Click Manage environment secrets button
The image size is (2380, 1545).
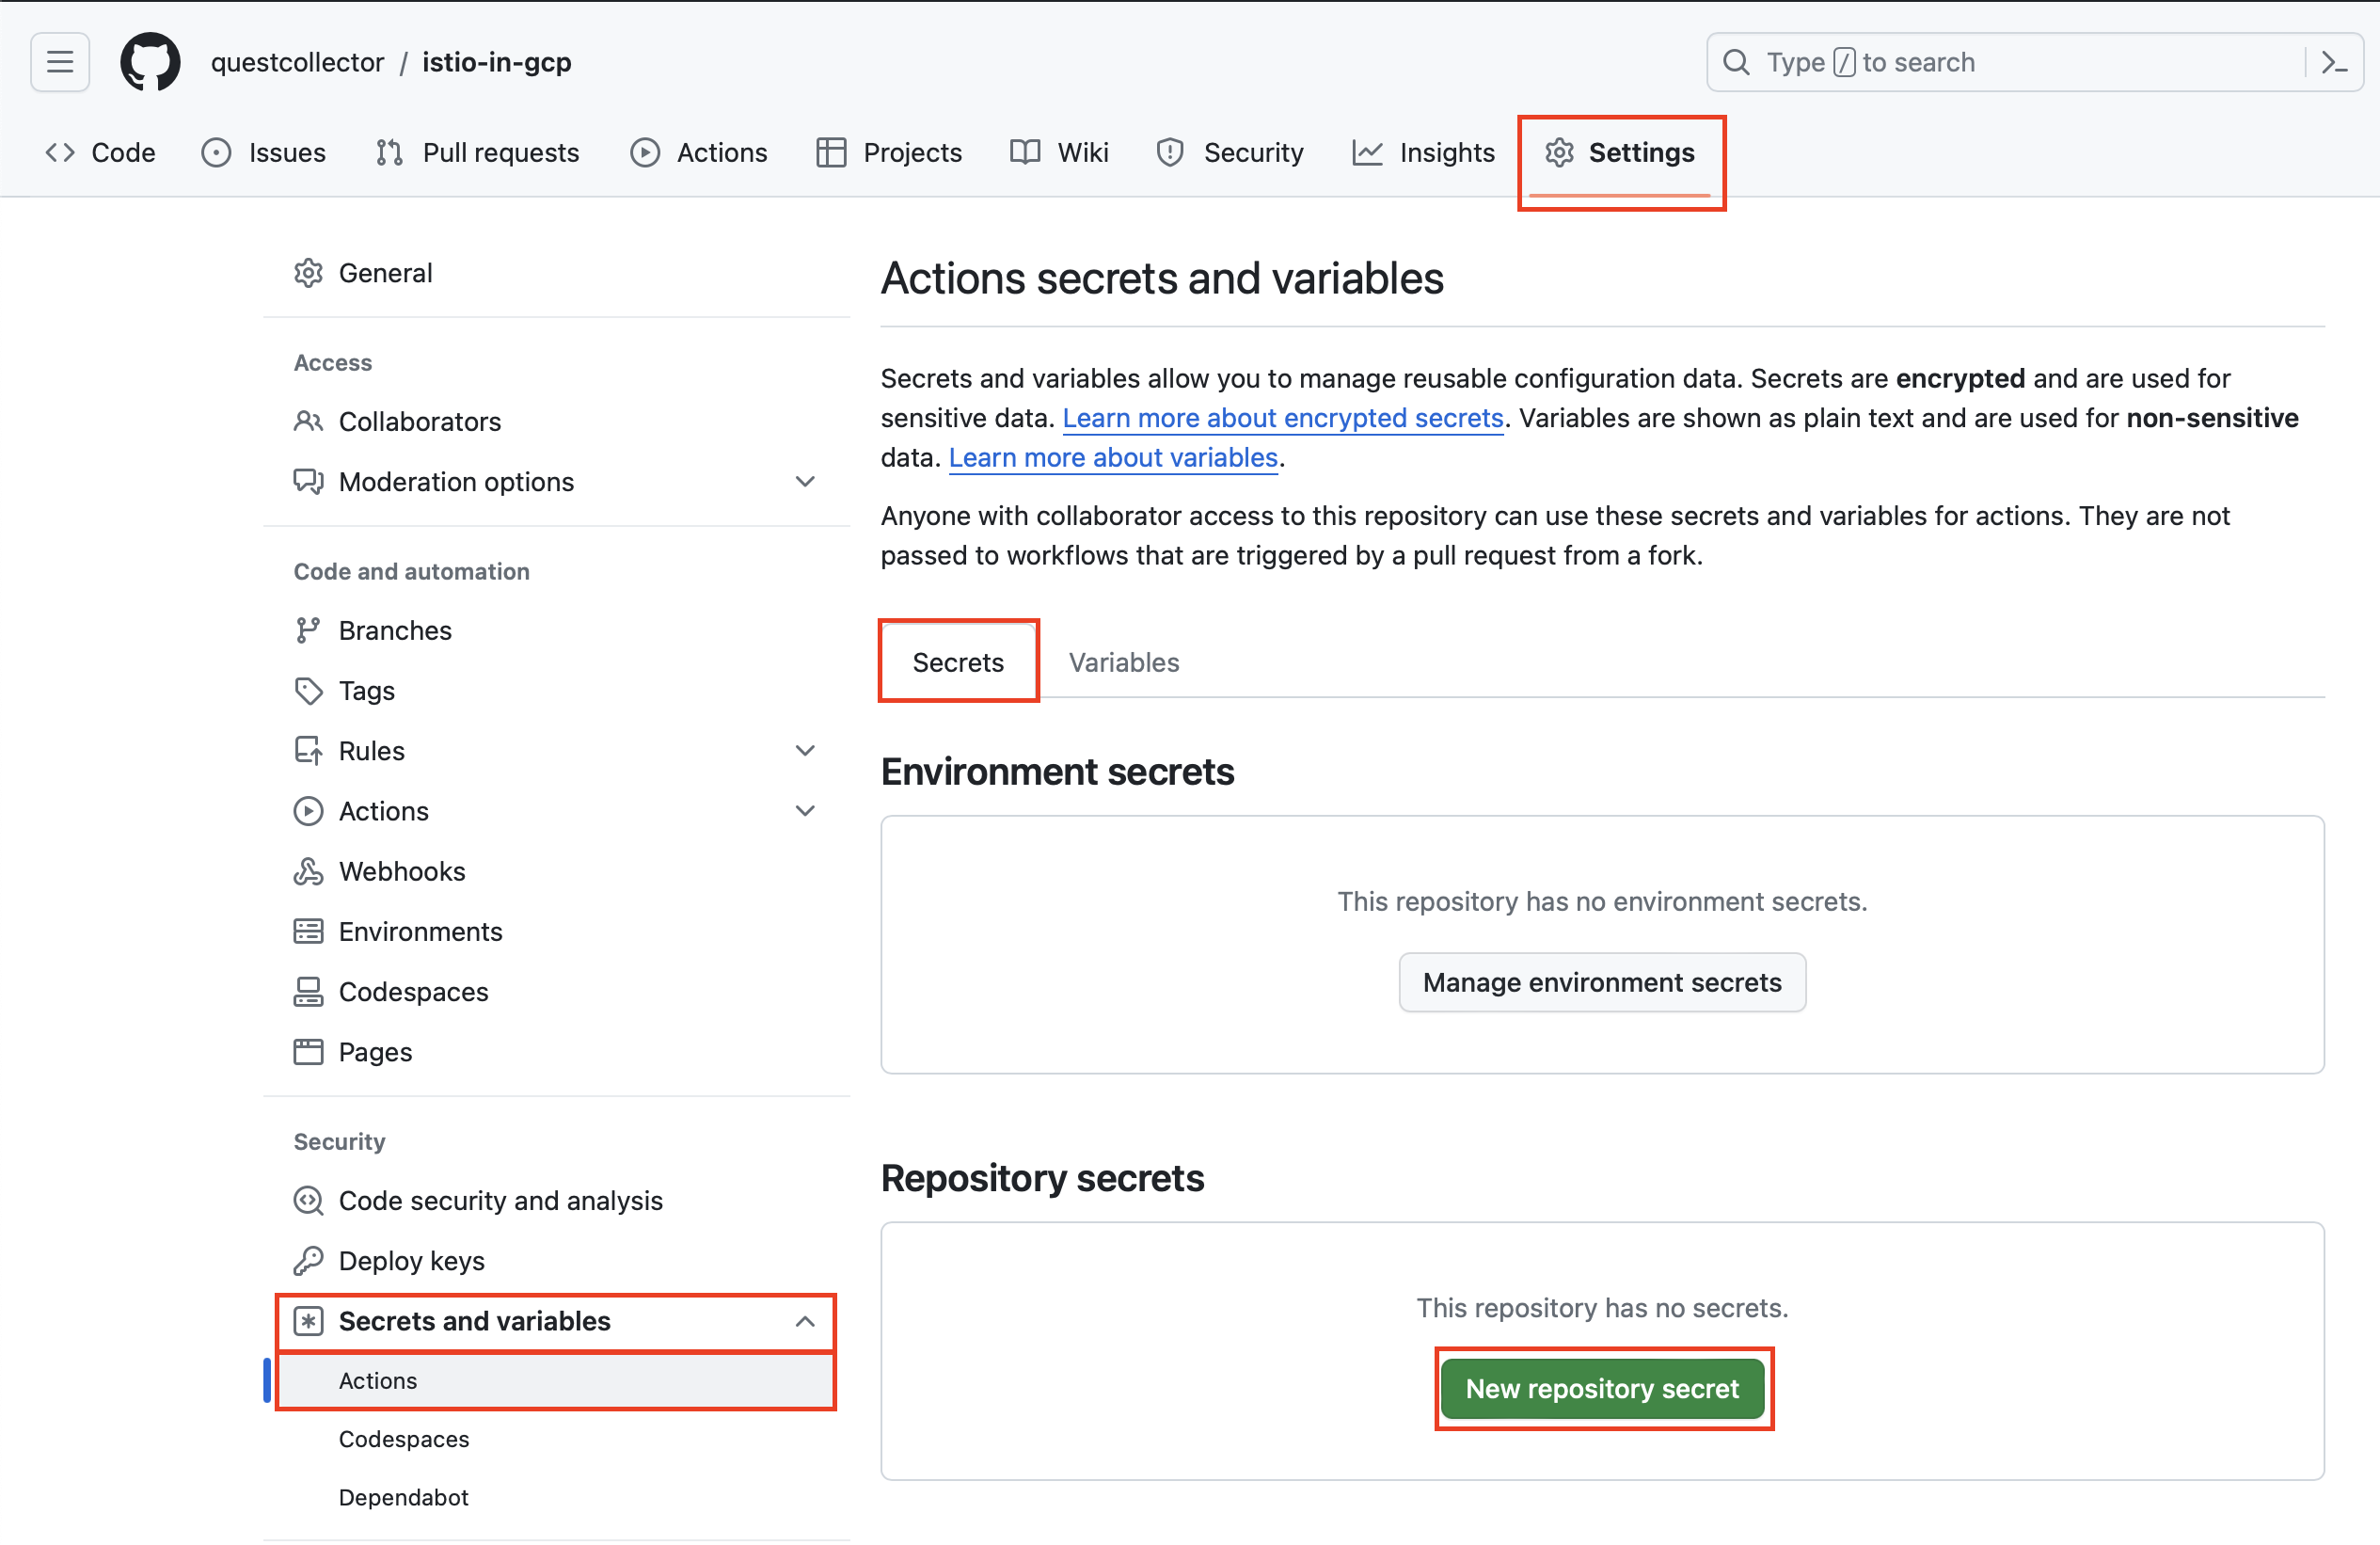(1602, 982)
